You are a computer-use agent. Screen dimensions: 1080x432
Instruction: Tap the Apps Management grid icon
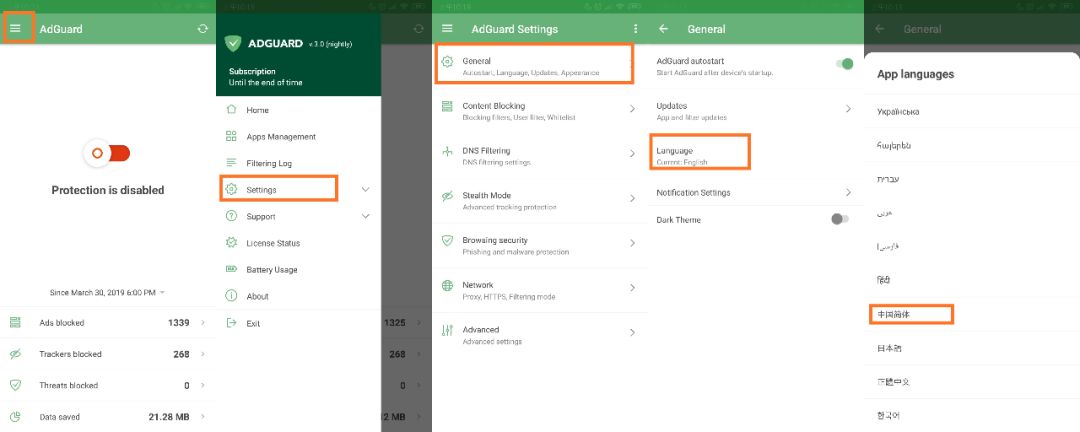[x=231, y=136]
